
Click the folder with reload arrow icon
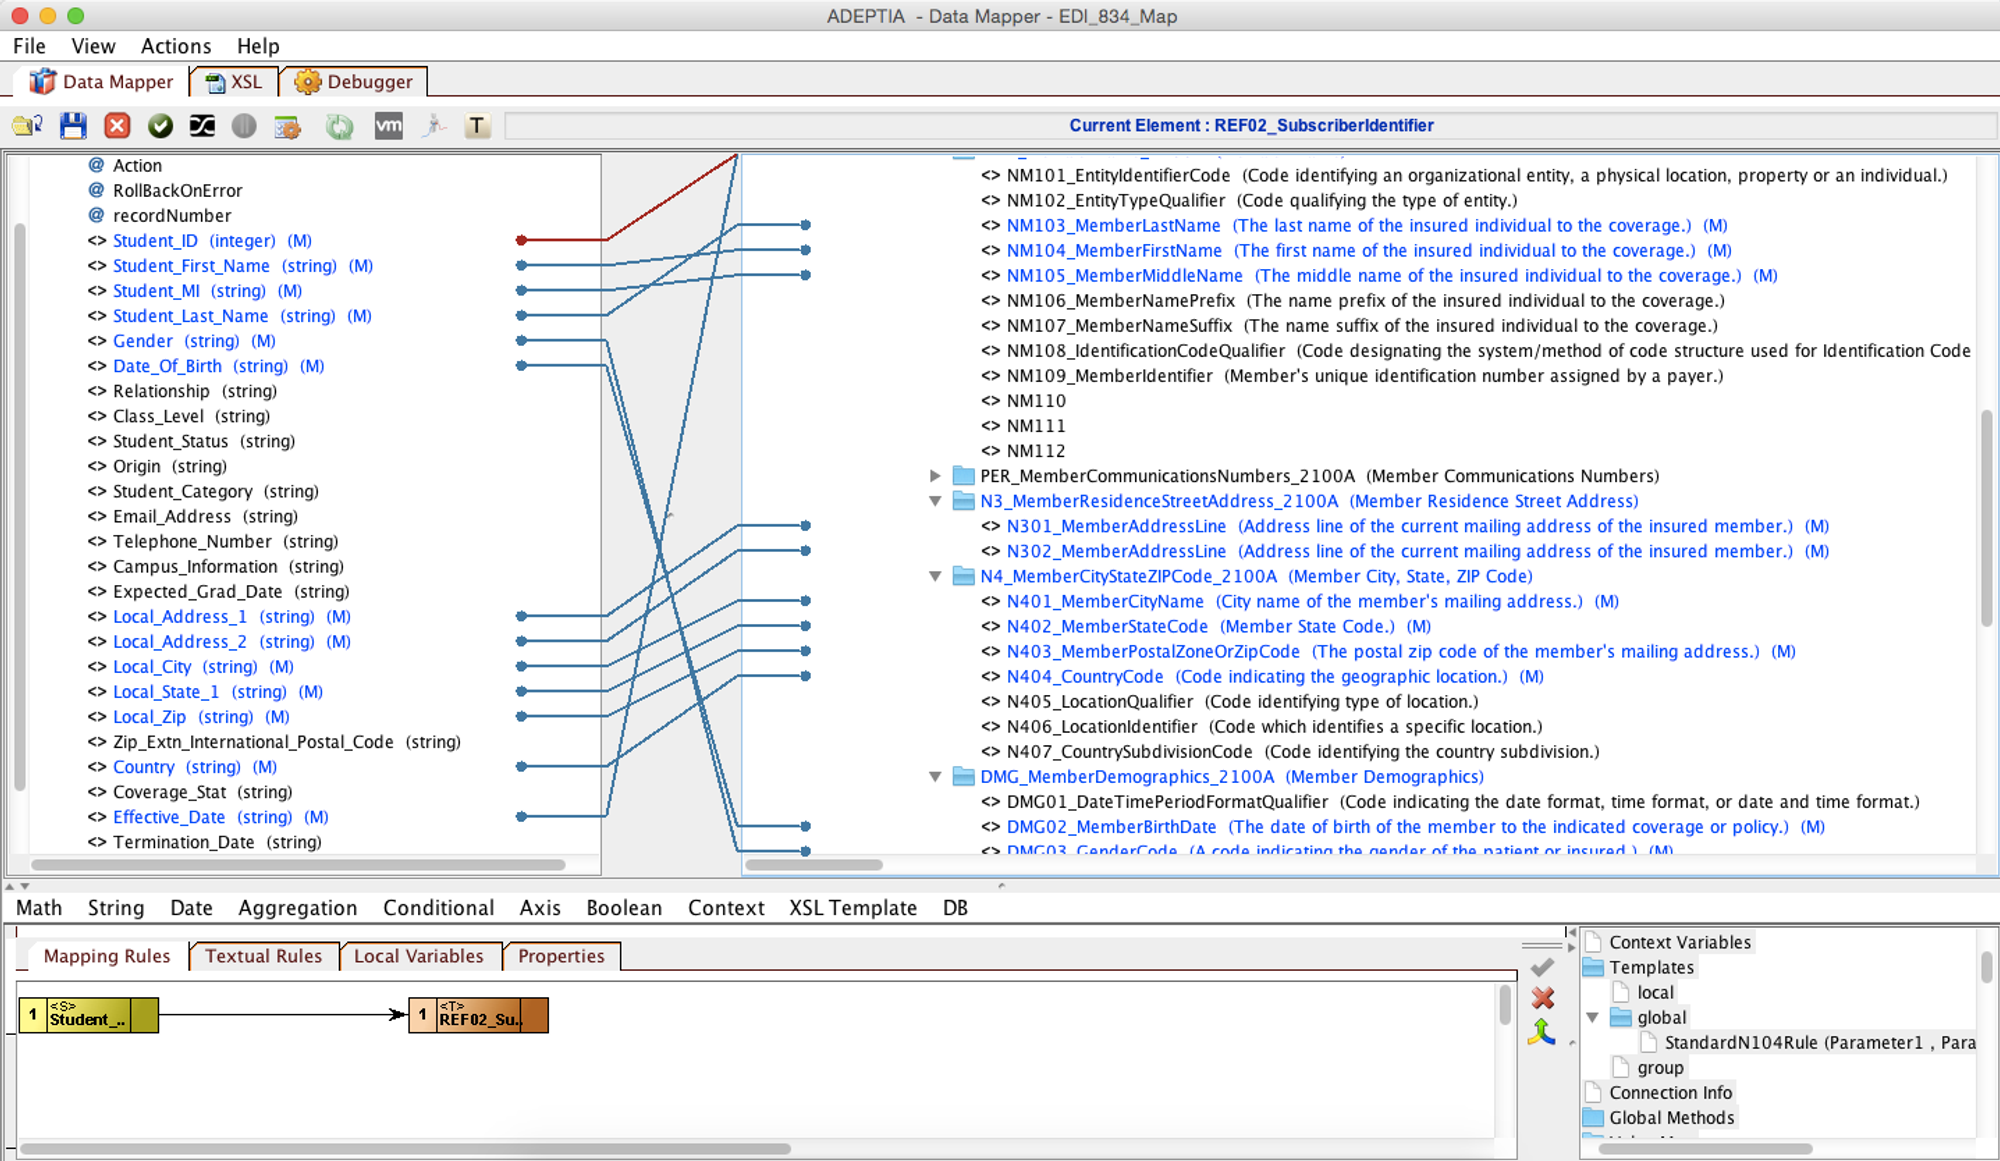(x=27, y=126)
